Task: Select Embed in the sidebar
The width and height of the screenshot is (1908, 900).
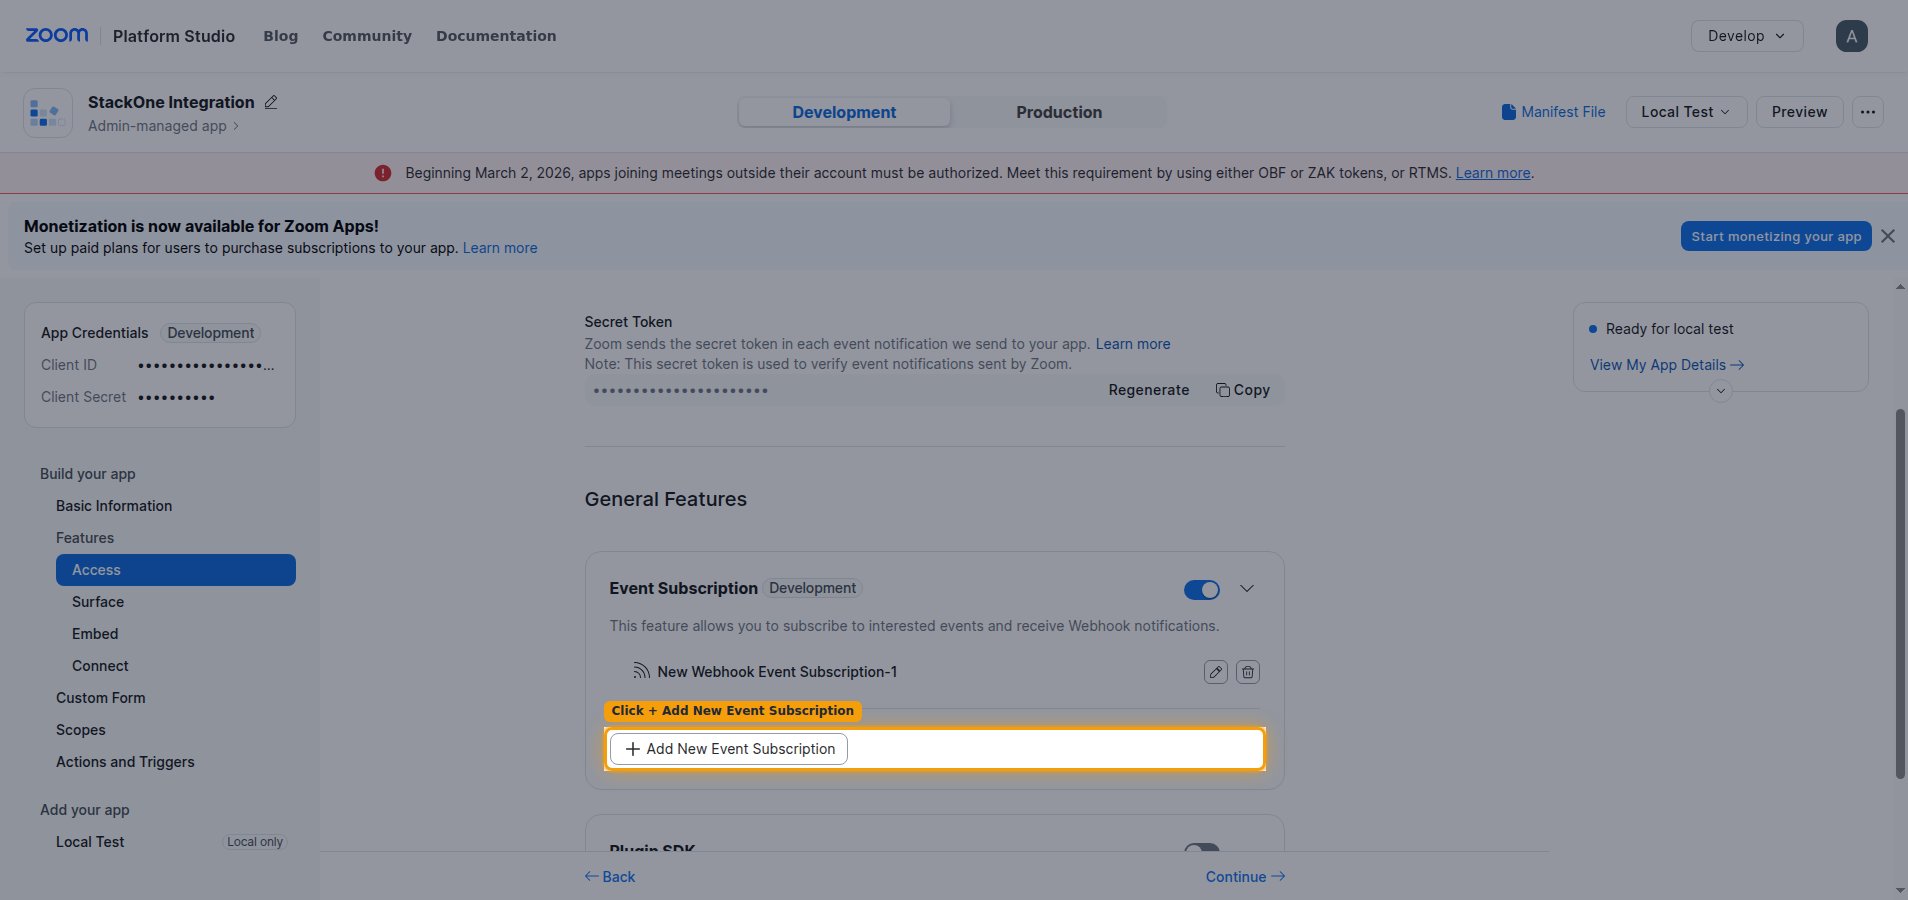Action: click(x=95, y=634)
